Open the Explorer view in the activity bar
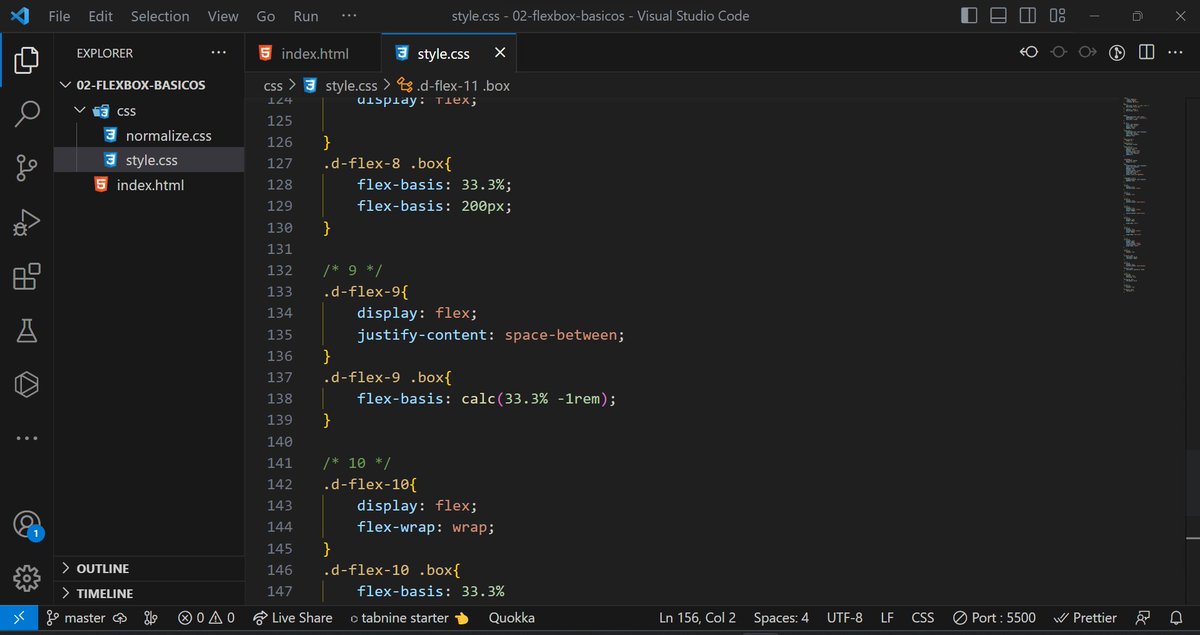 click(x=27, y=61)
